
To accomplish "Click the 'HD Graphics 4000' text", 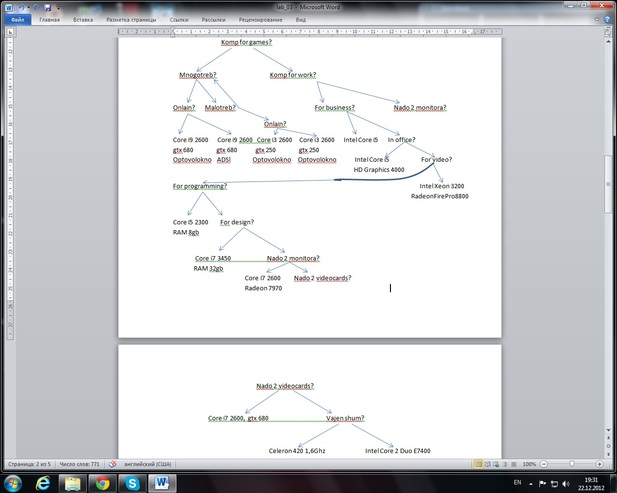I will (x=379, y=170).
